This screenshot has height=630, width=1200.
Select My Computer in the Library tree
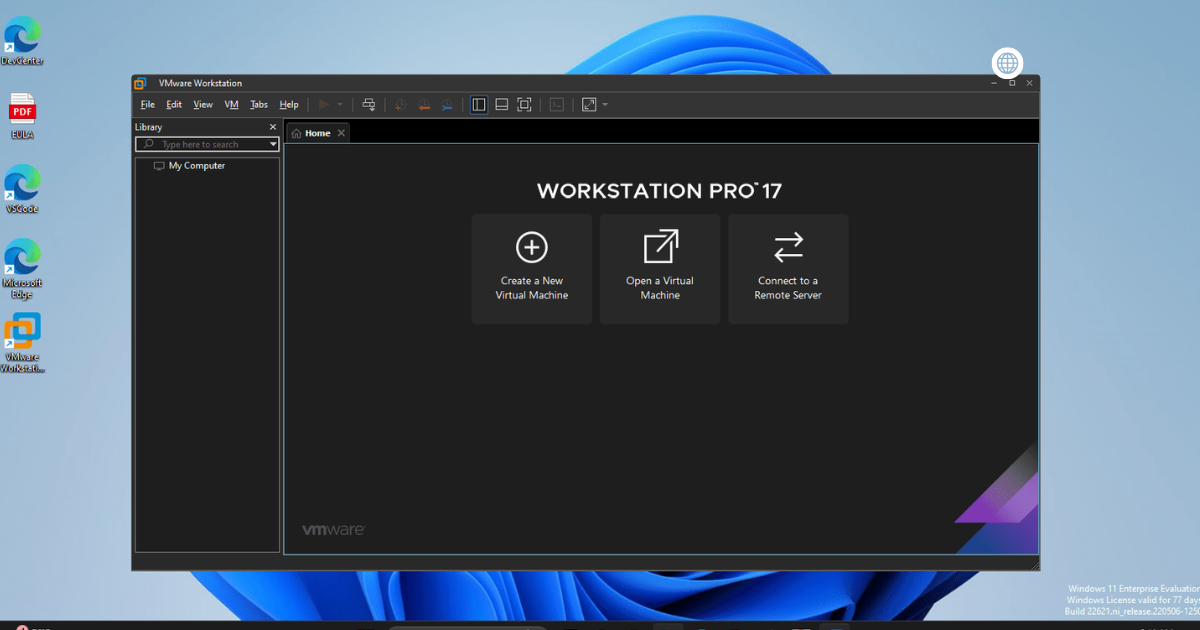tap(189, 166)
